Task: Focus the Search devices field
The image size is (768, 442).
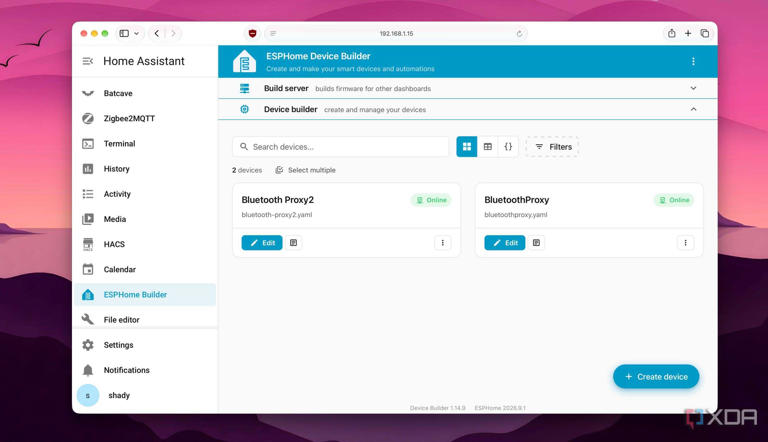Action: 340,147
